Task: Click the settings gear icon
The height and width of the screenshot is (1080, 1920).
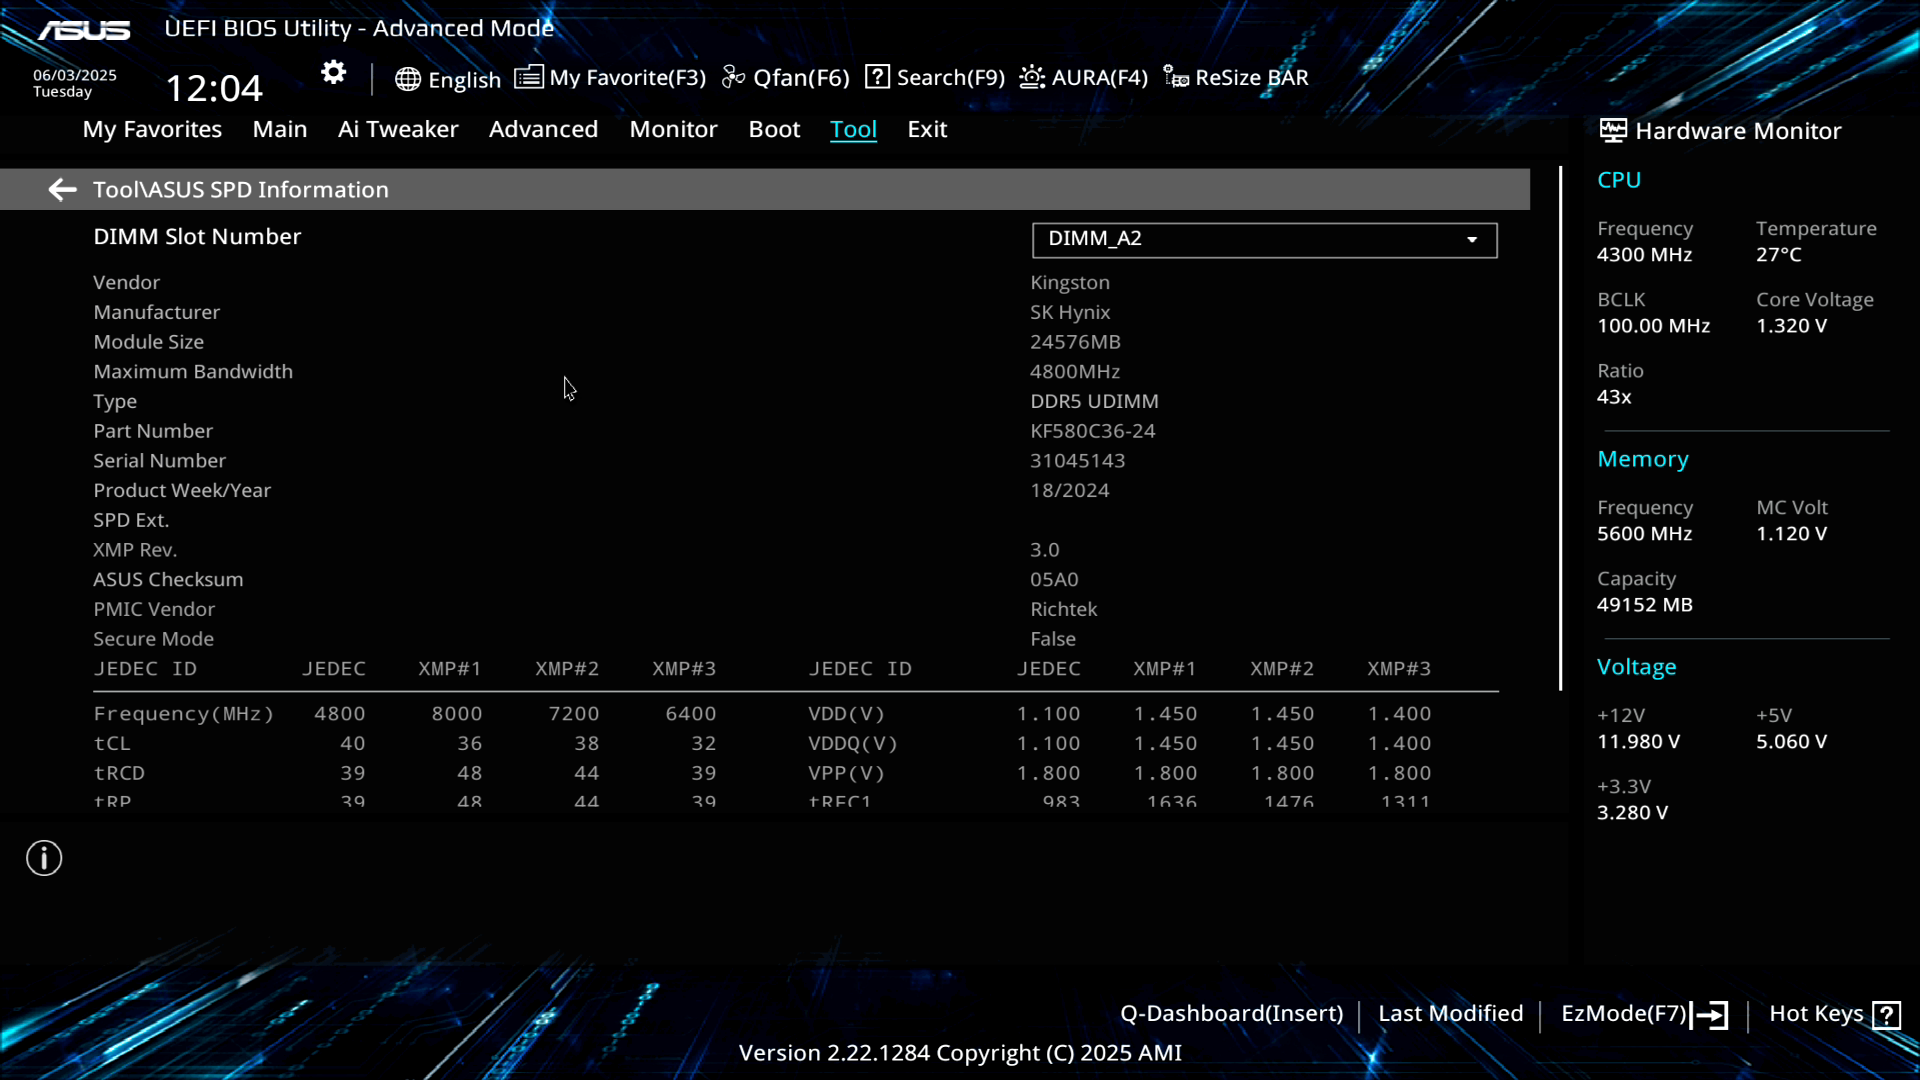Action: pyautogui.click(x=333, y=73)
